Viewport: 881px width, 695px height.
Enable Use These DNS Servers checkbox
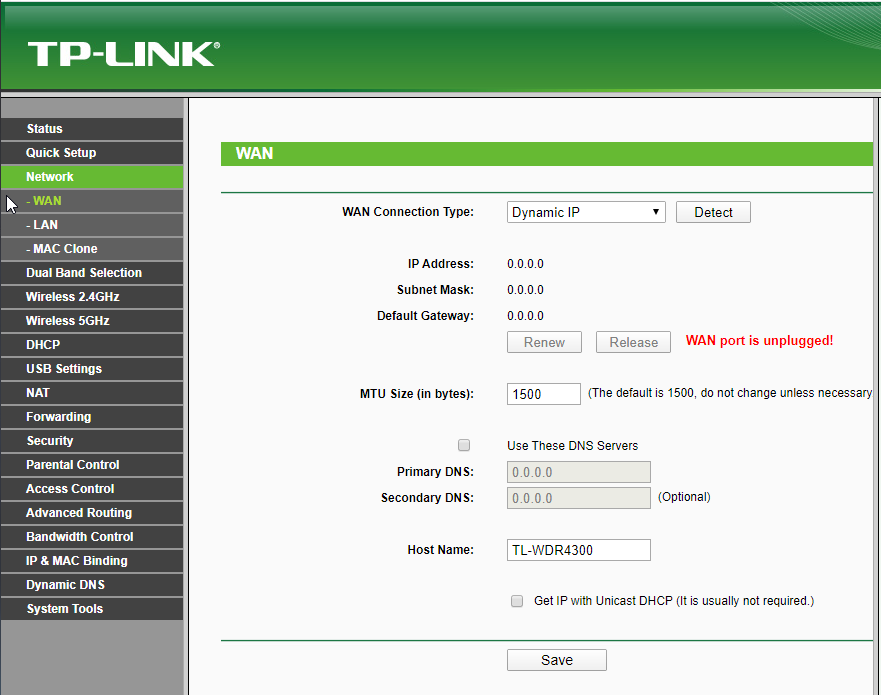point(464,446)
